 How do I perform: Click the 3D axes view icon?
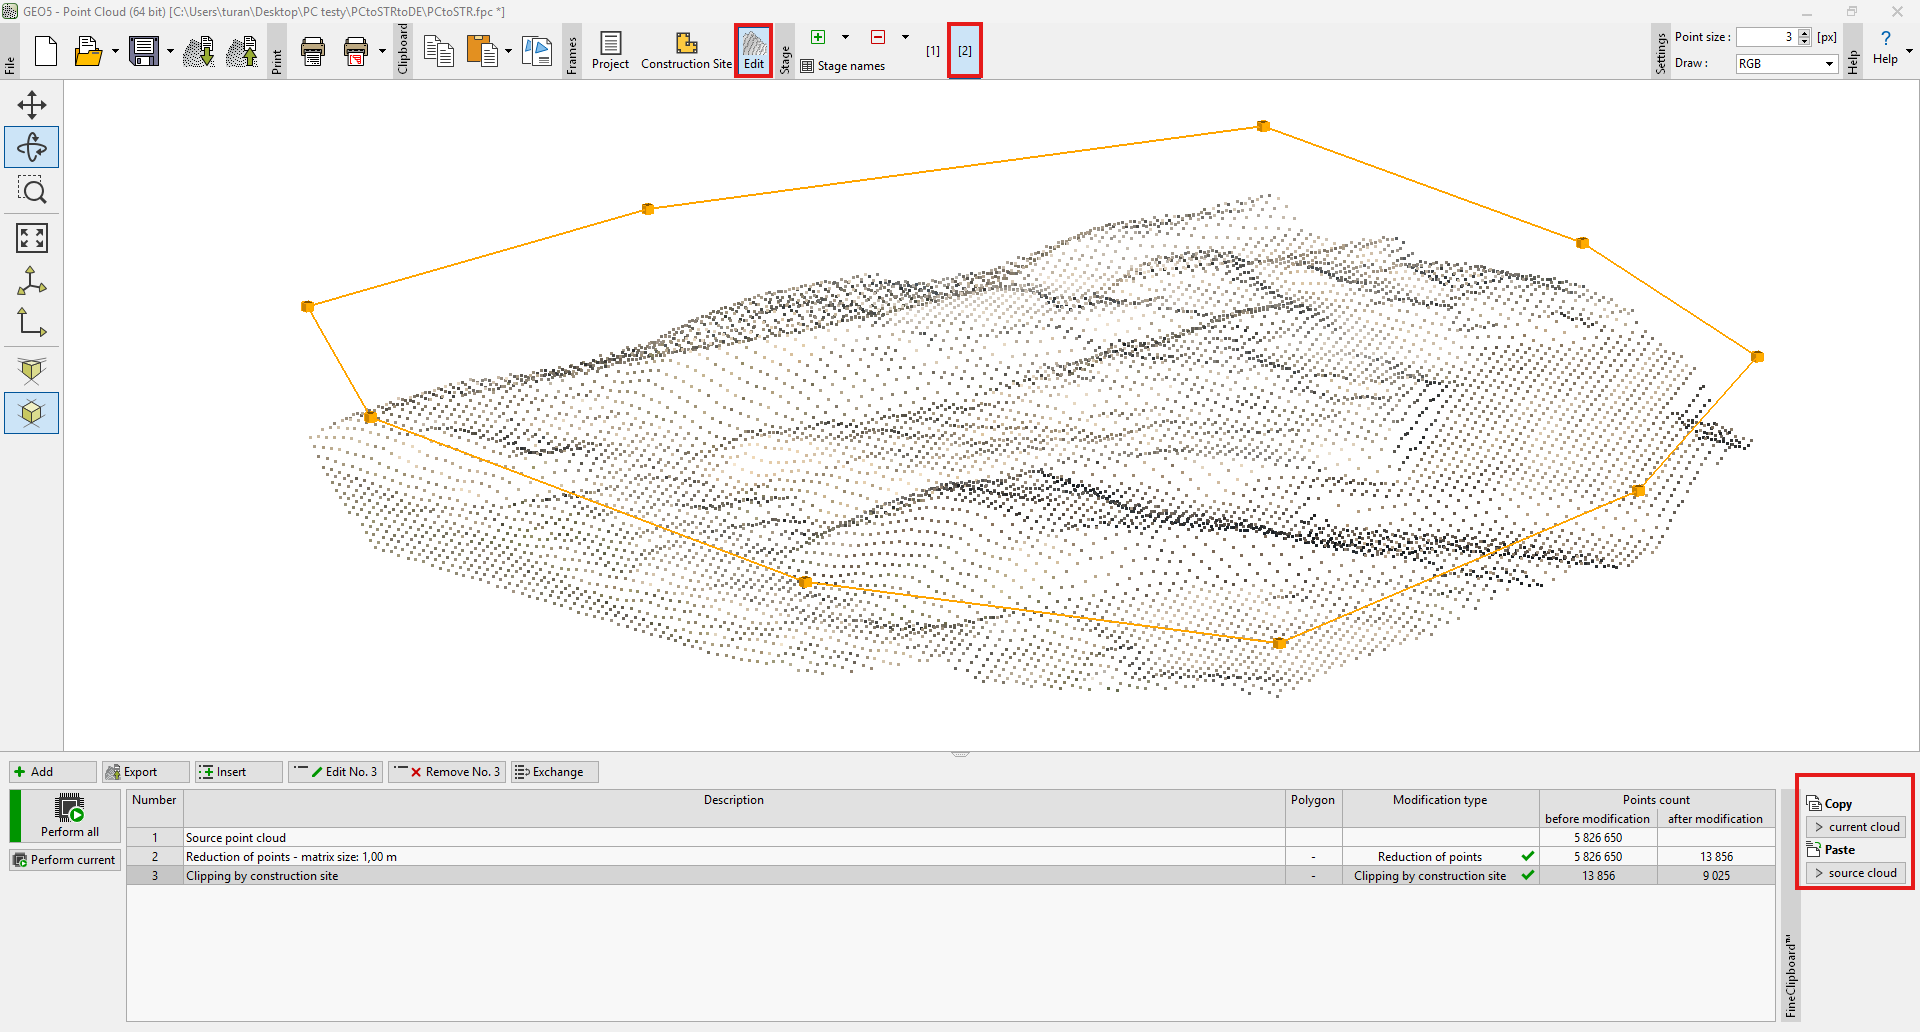(32, 281)
